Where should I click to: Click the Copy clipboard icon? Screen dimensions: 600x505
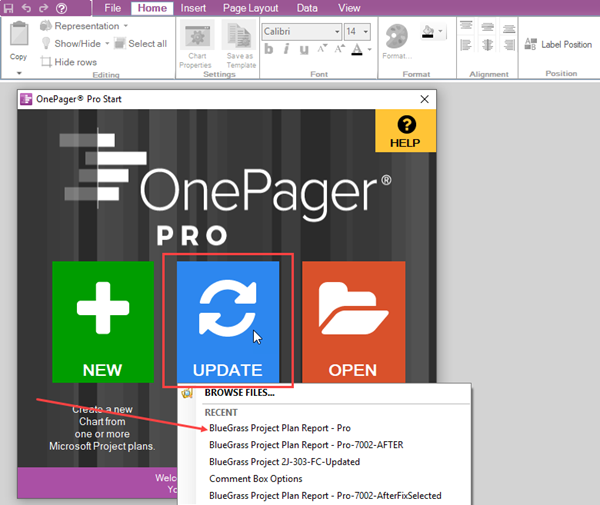(19, 34)
